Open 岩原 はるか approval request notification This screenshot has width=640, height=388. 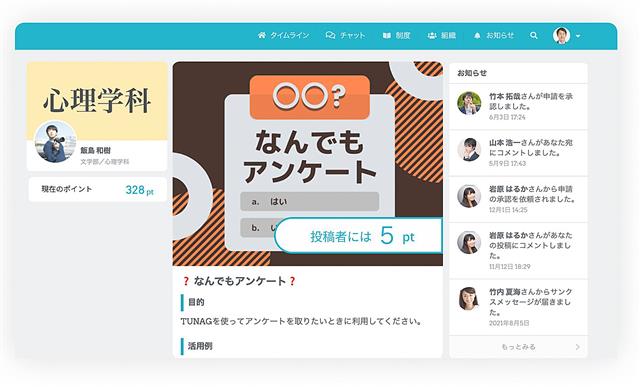518,200
